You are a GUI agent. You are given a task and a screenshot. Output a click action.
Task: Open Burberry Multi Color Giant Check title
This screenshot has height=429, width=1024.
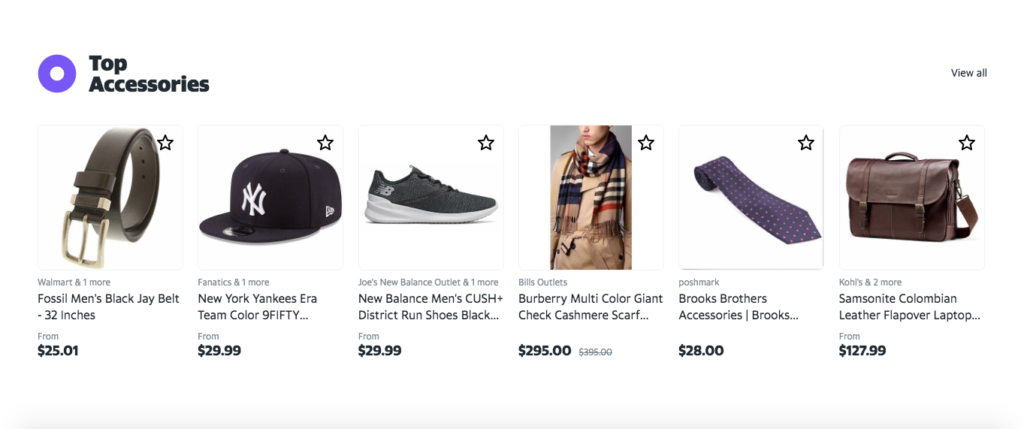coord(590,307)
